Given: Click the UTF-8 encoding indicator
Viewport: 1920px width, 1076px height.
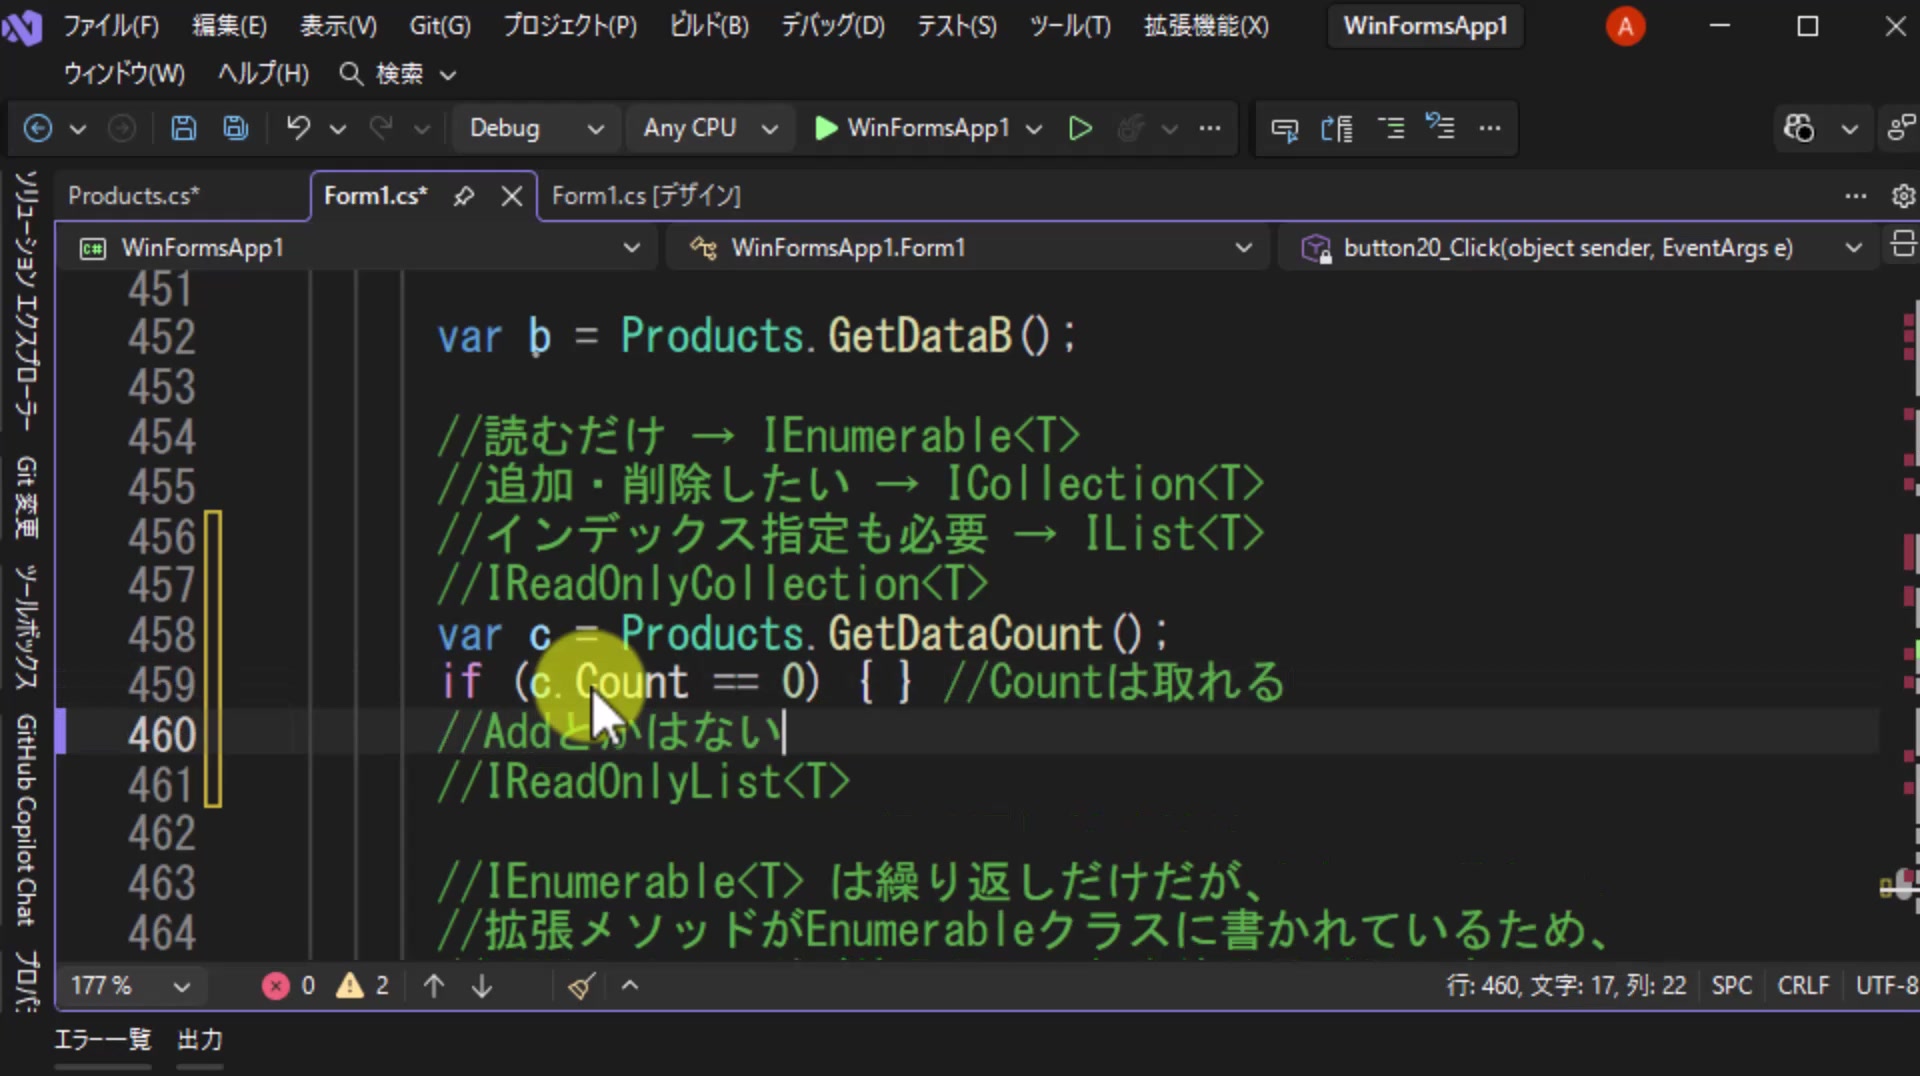Looking at the screenshot, I should (x=1886, y=986).
